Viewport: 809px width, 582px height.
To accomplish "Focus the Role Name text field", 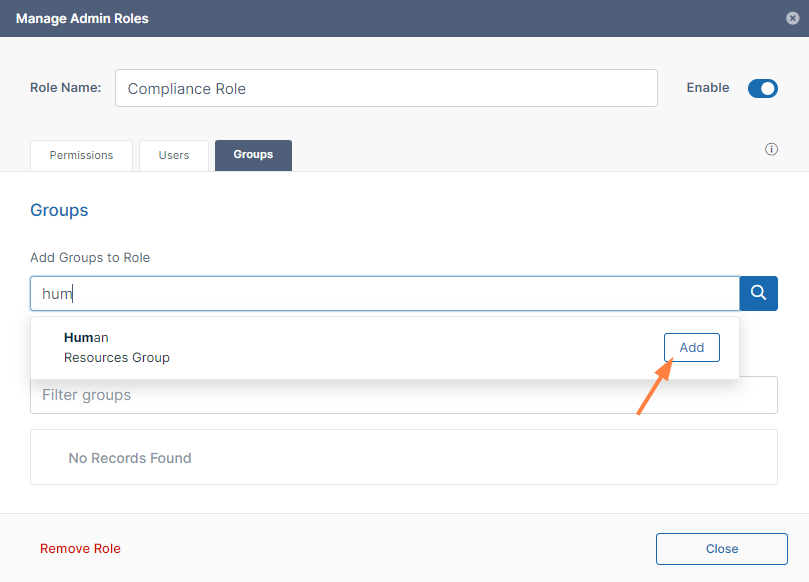I will (x=386, y=88).
